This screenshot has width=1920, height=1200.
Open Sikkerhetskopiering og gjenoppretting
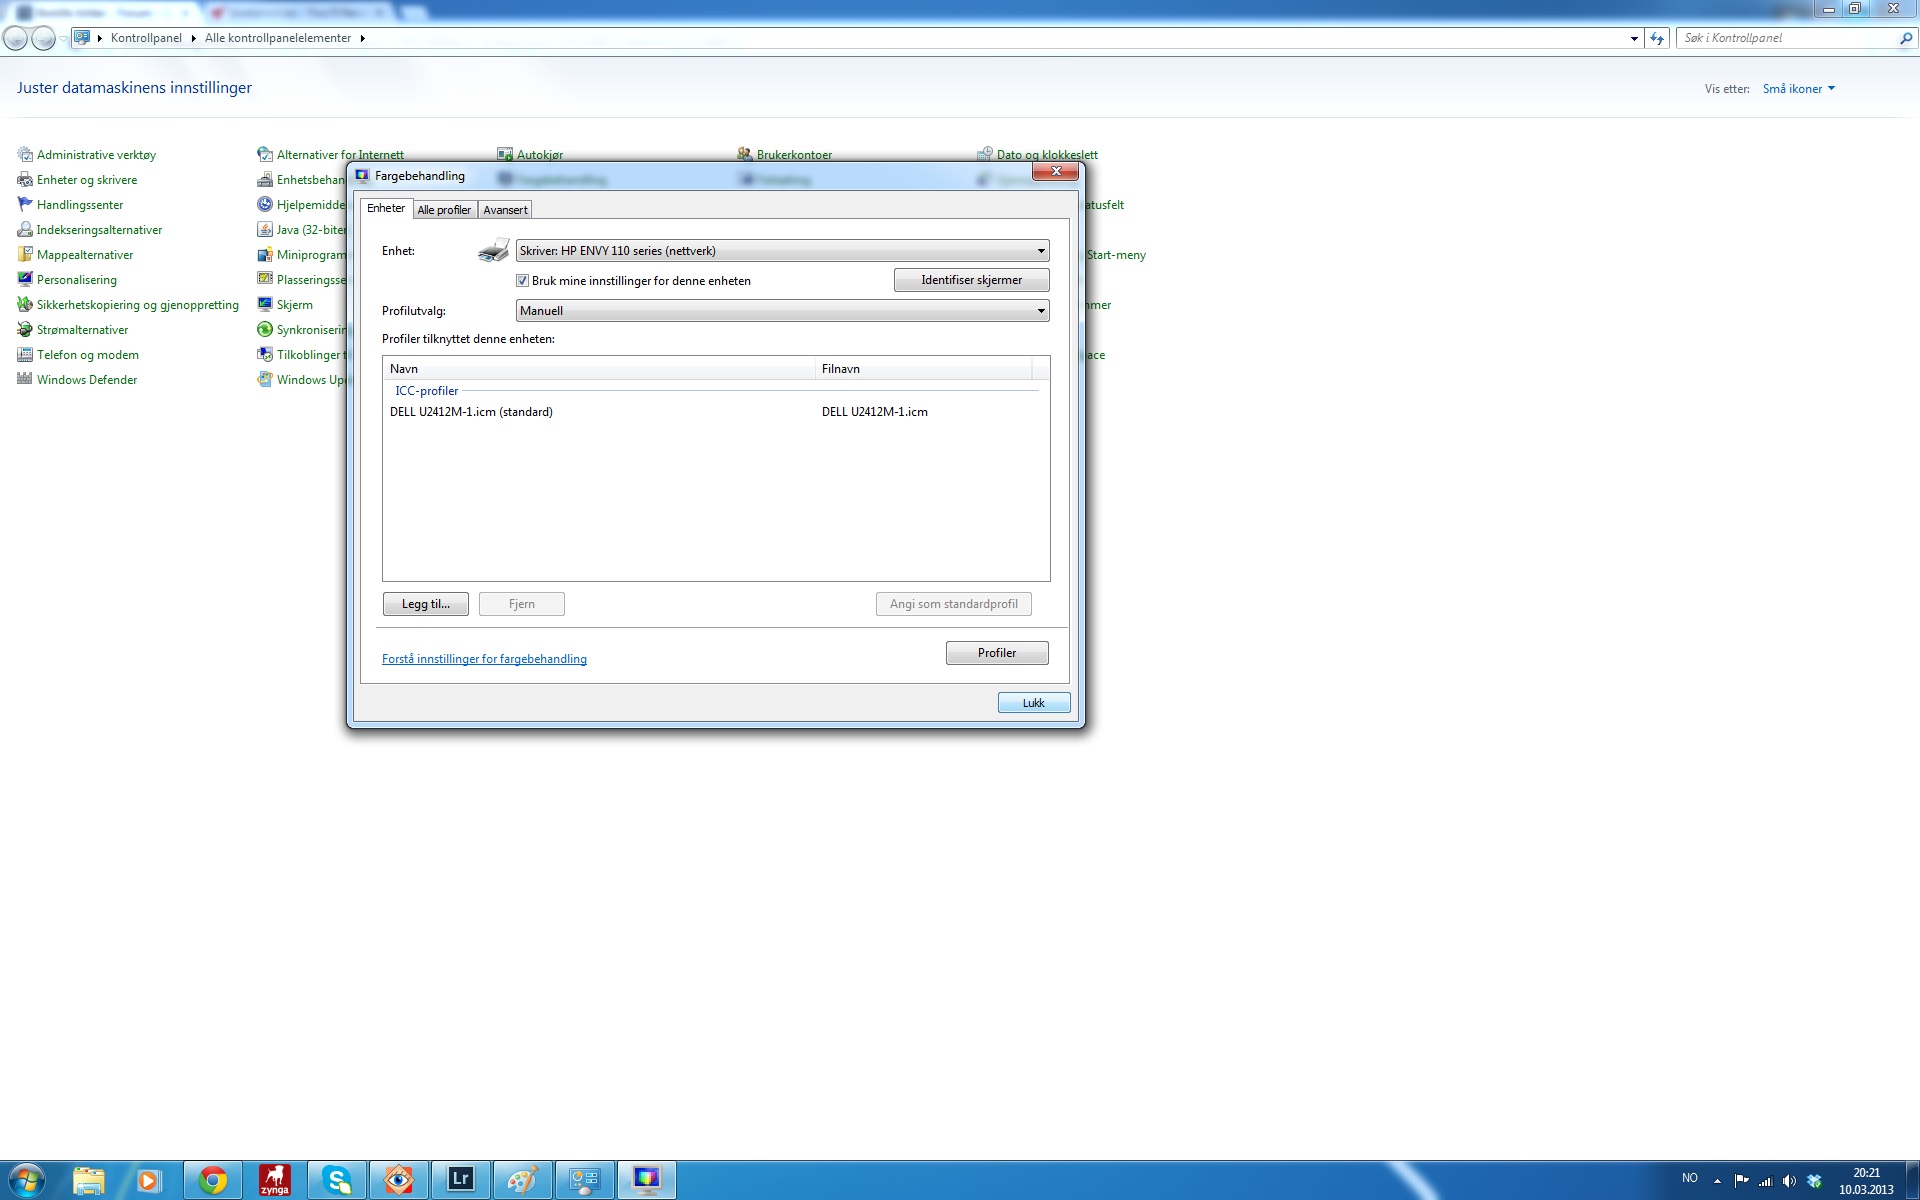128,305
